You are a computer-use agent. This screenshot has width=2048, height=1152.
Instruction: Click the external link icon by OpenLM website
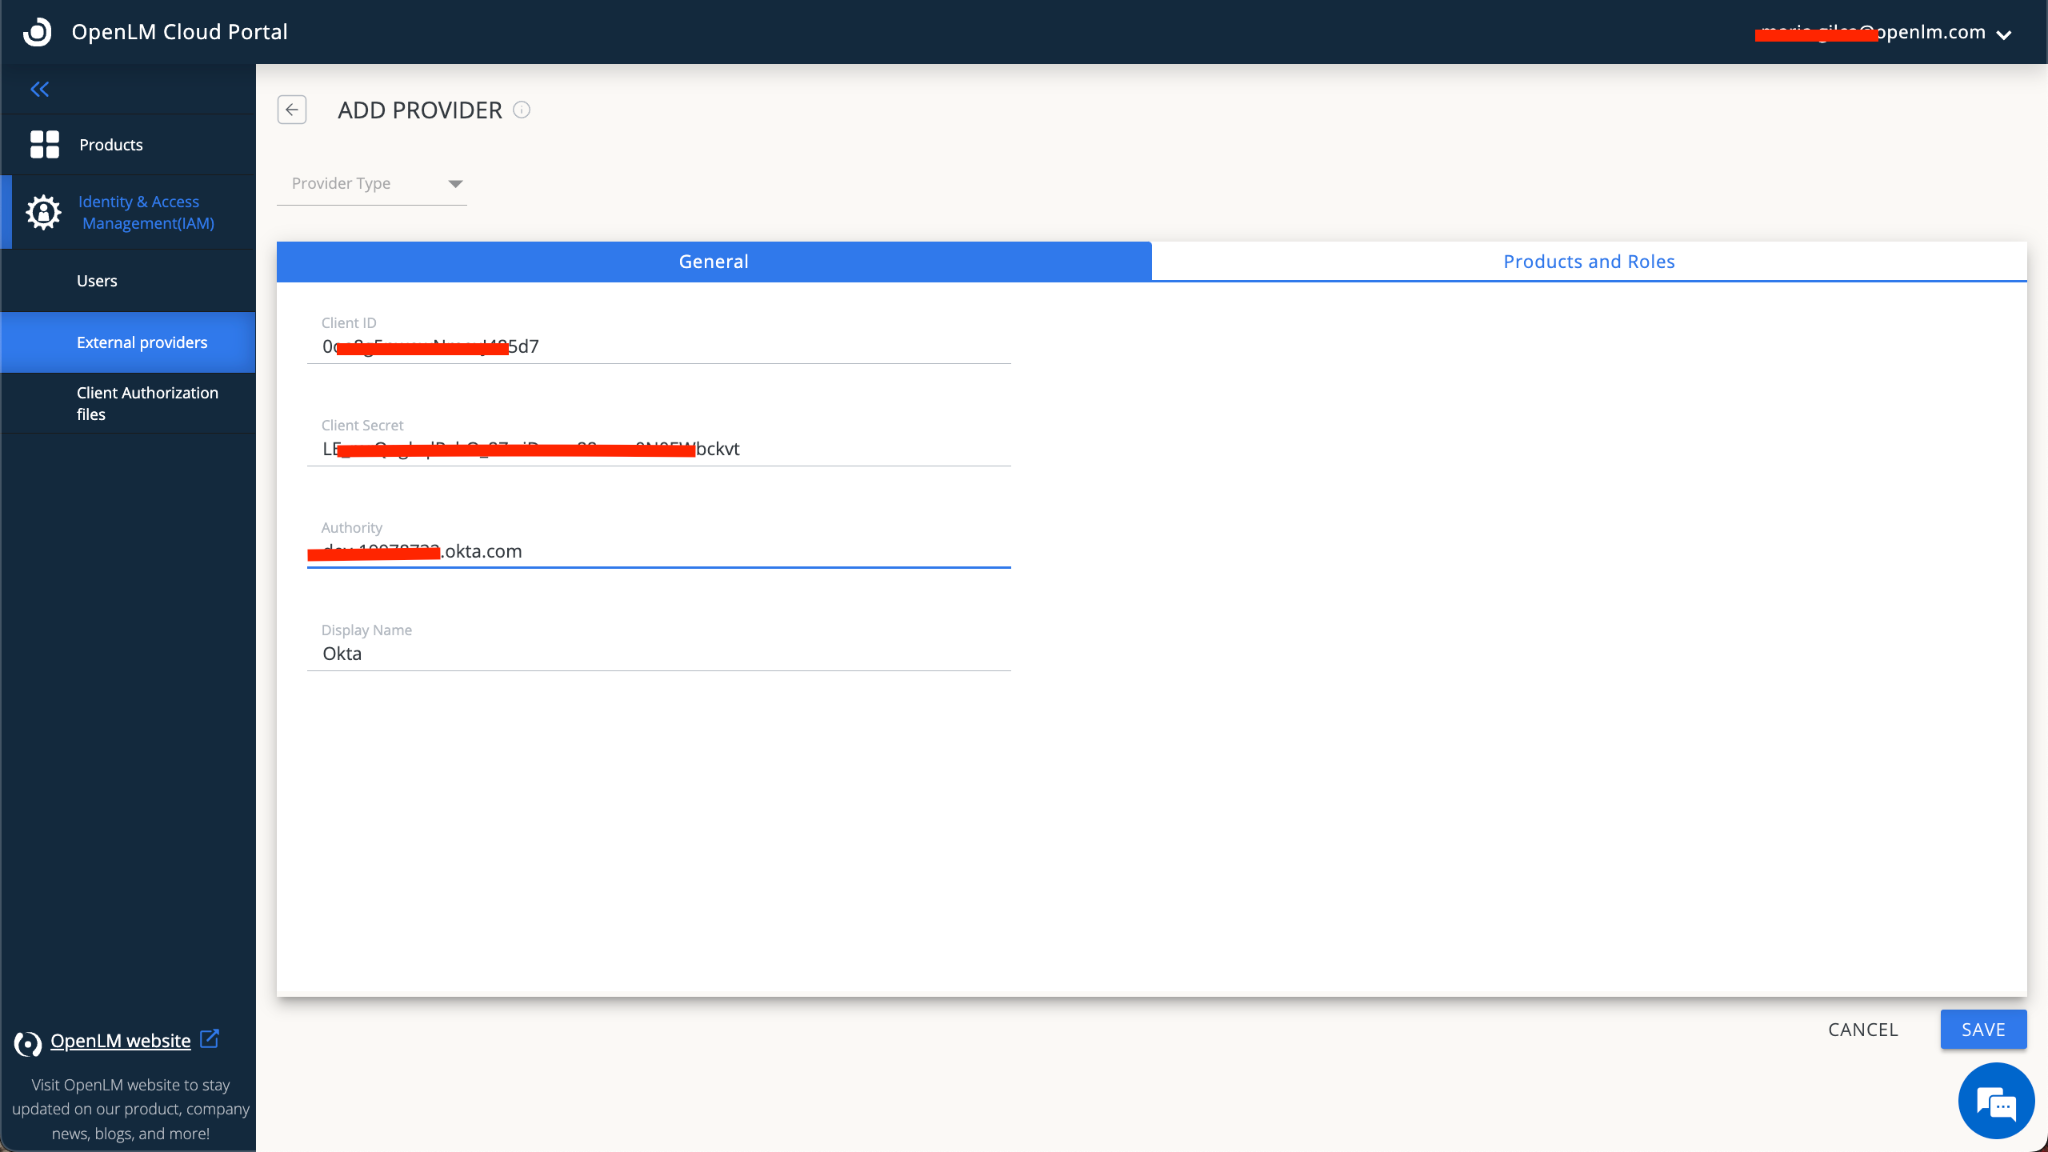[x=209, y=1039]
